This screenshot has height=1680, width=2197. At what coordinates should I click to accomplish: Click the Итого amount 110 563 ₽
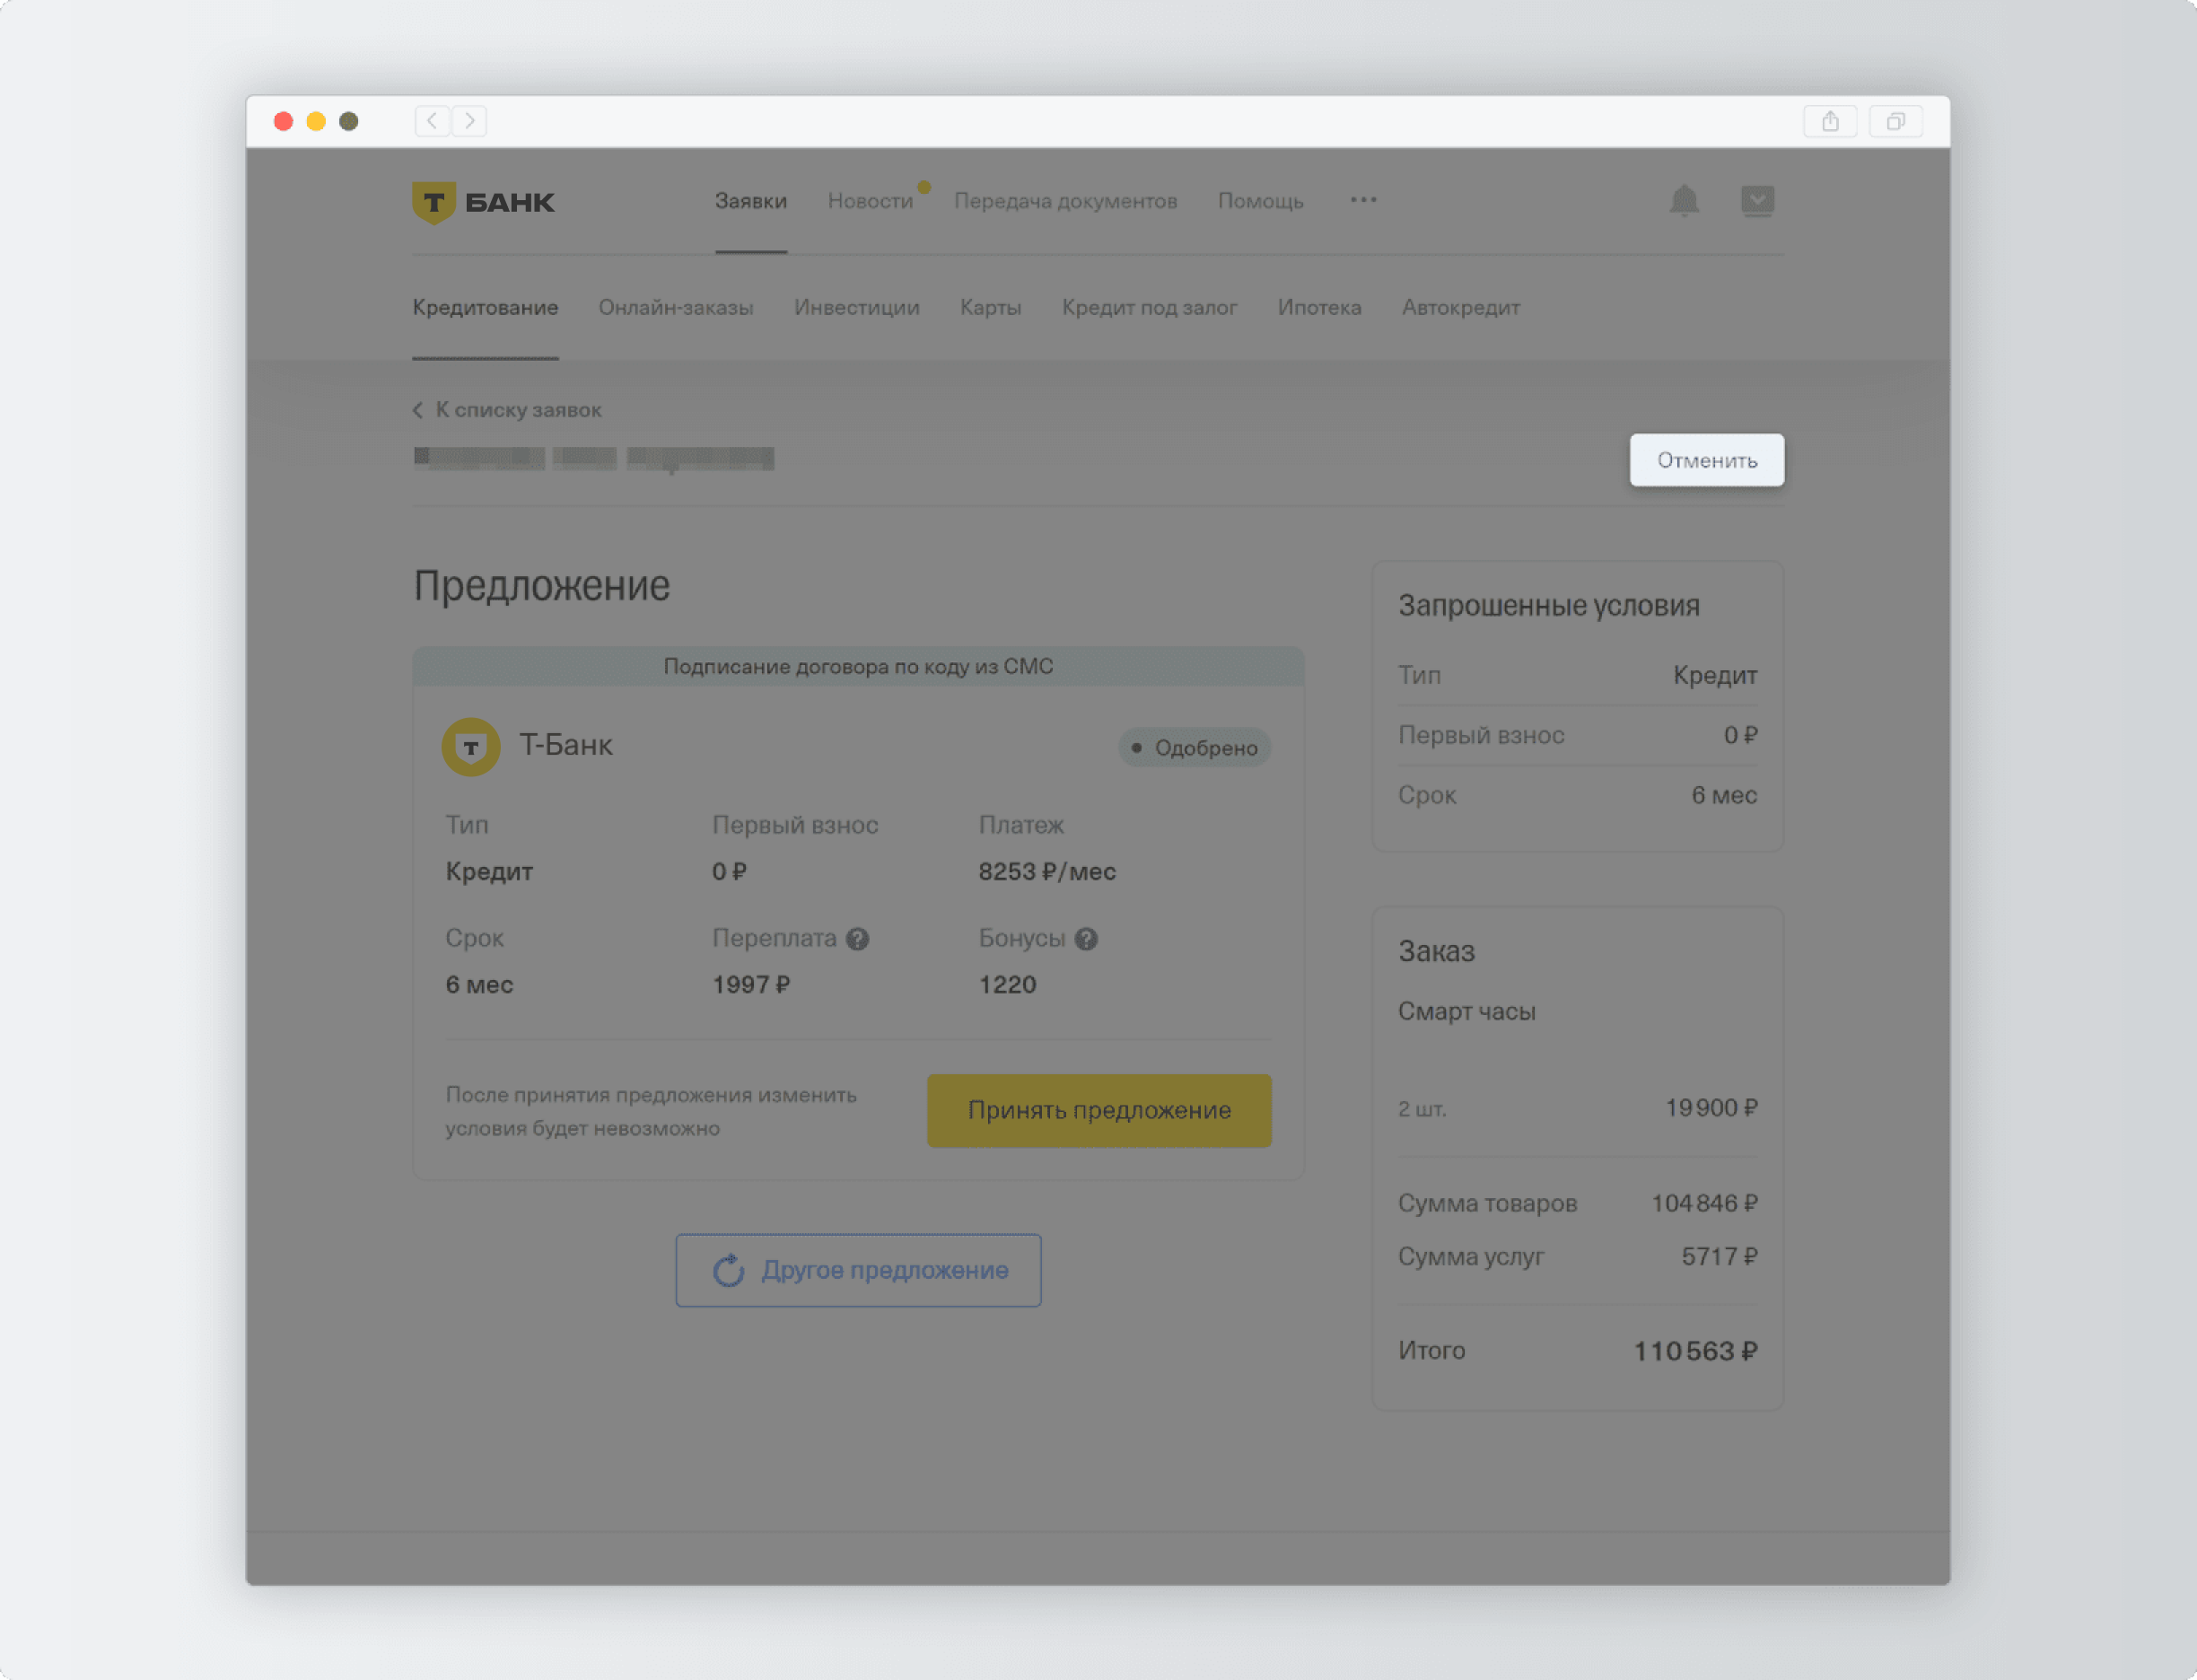[1695, 1352]
